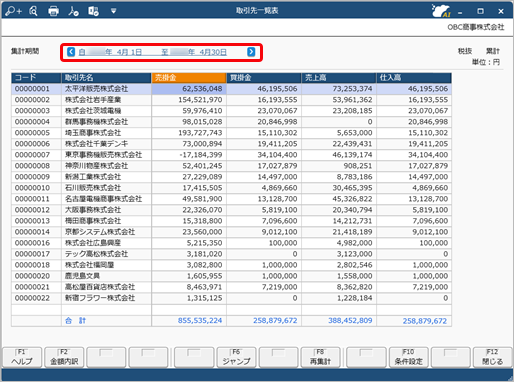Click the 仕入高 column header
Viewport: 514px width, 382px height.
pos(414,78)
